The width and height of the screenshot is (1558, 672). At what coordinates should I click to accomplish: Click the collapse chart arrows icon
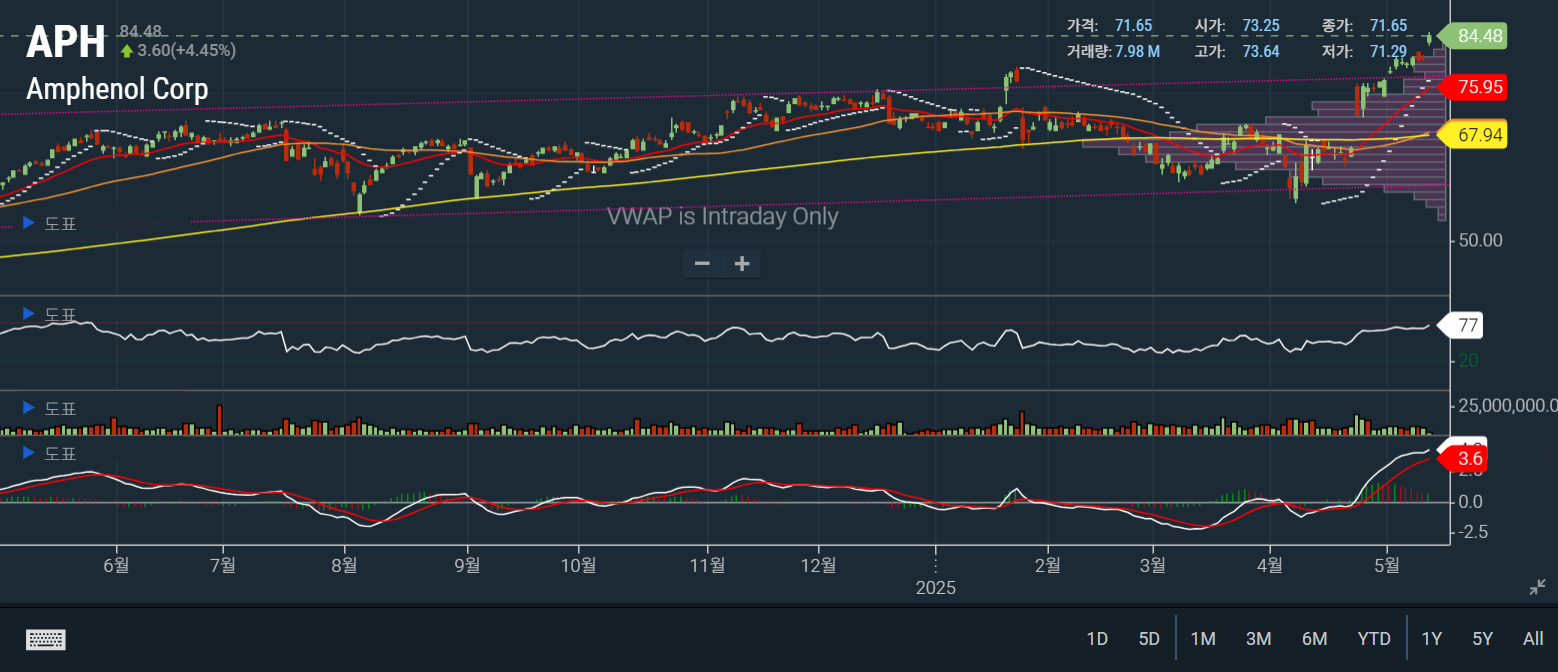[1538, 587]
